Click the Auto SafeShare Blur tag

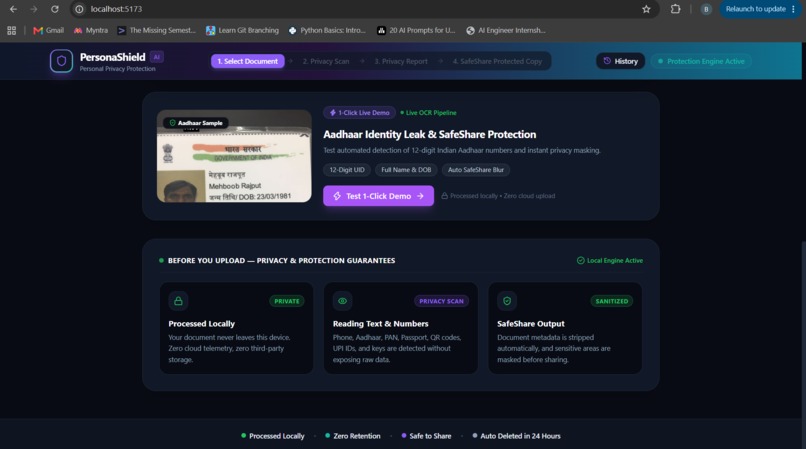tap(475, 170)
